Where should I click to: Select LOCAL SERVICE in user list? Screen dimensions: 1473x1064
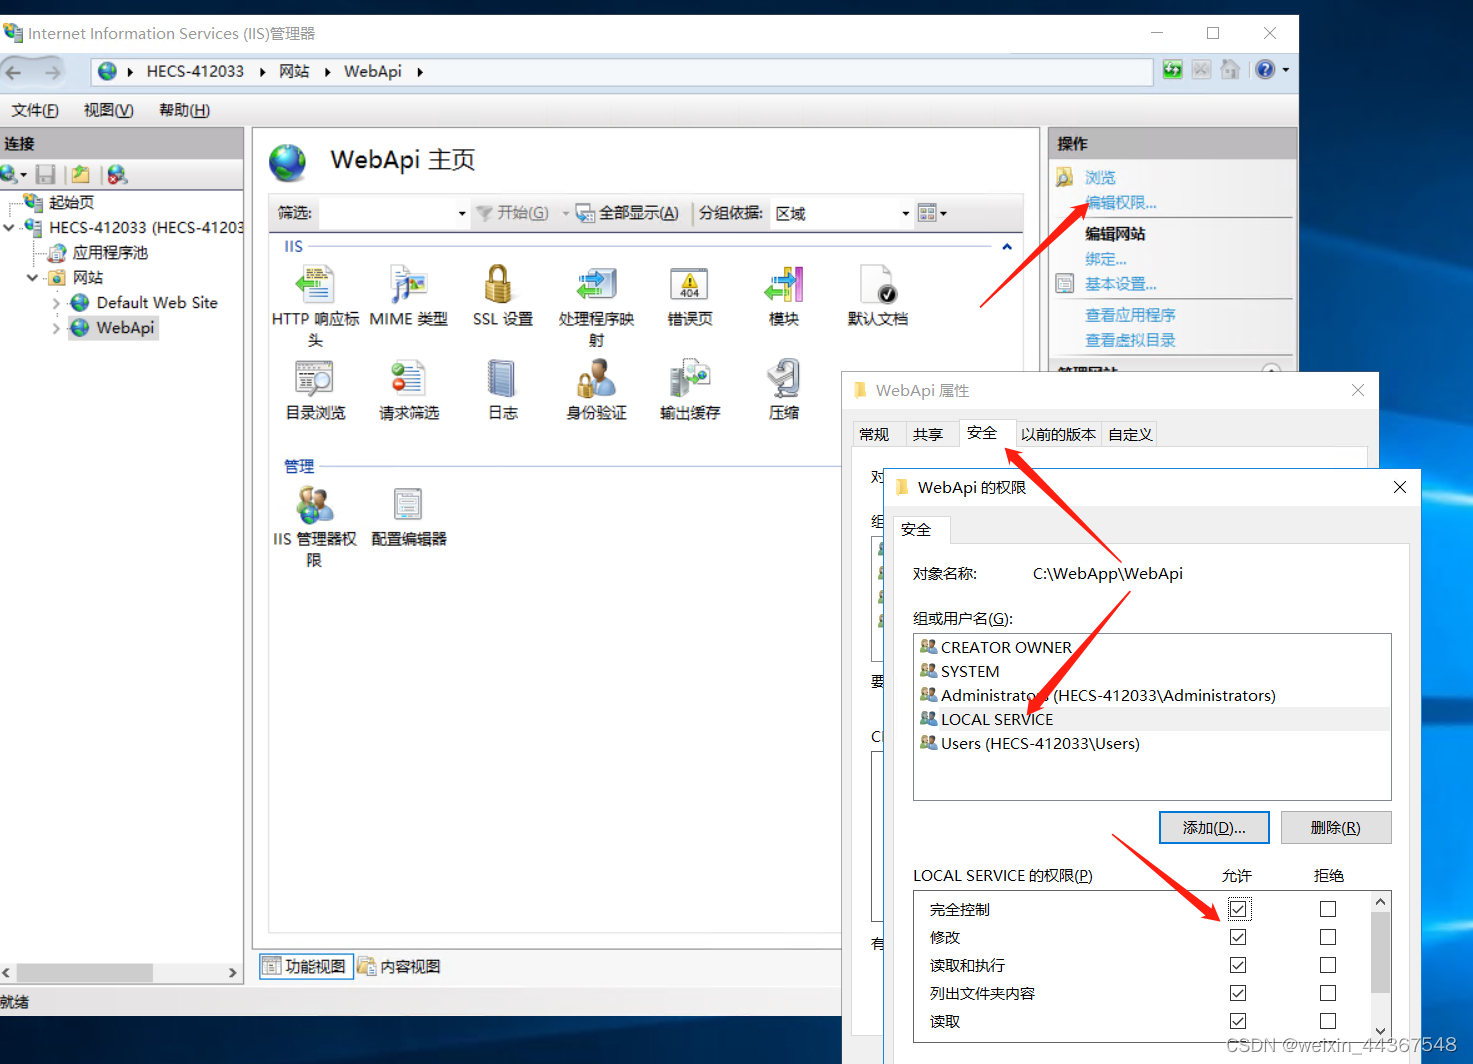1151,719
